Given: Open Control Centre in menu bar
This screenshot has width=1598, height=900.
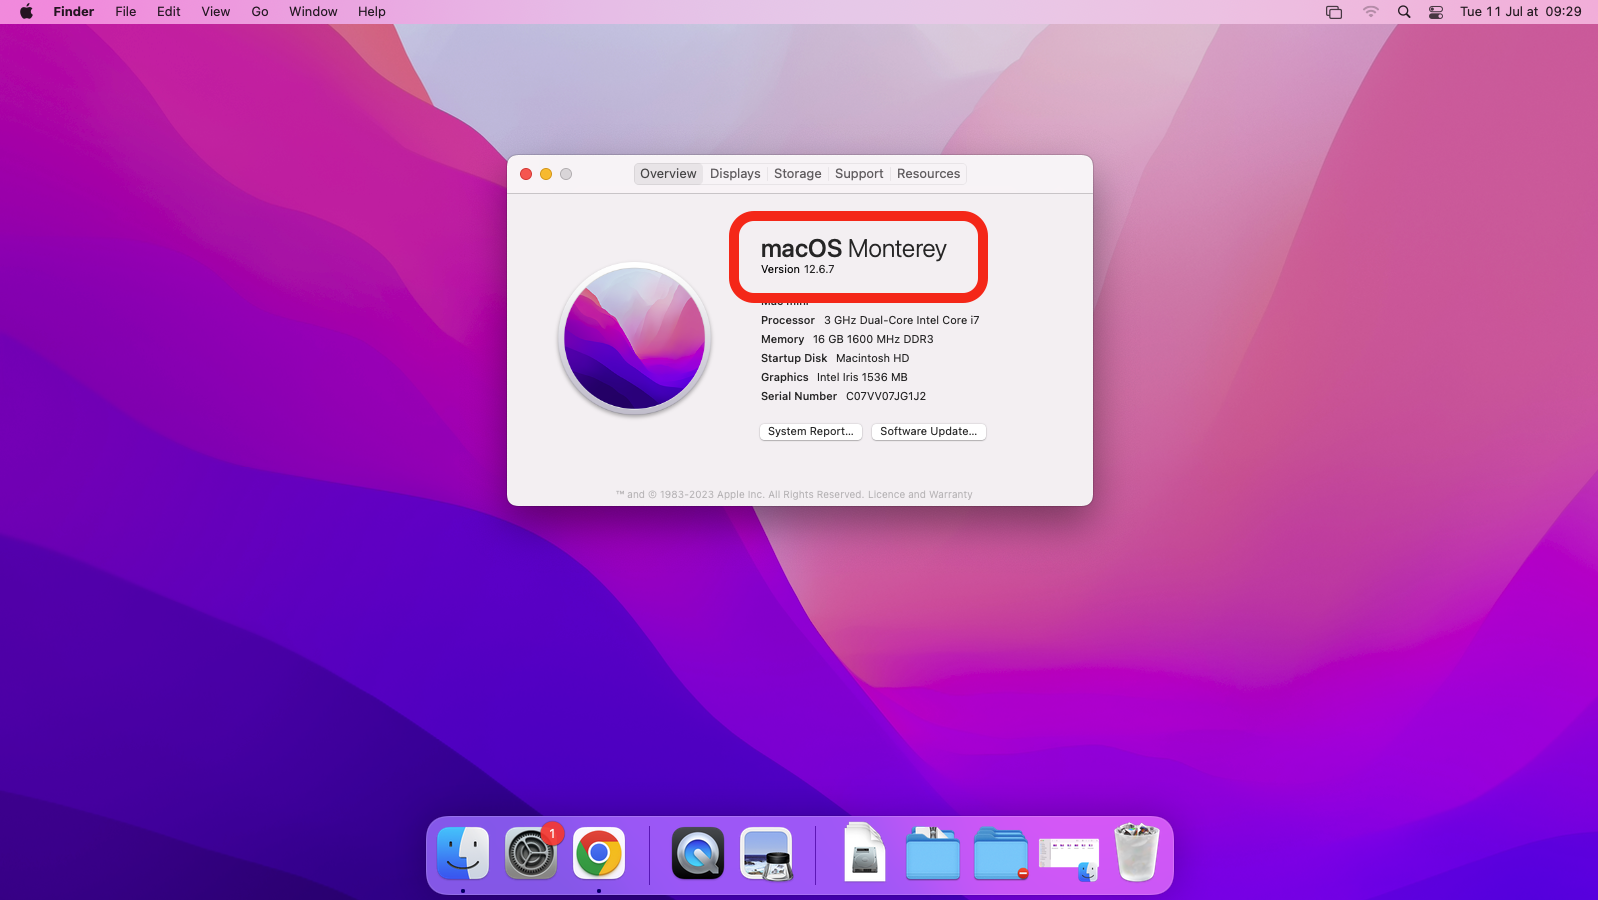Looking at the screenshot, I should pos(1436,12).
